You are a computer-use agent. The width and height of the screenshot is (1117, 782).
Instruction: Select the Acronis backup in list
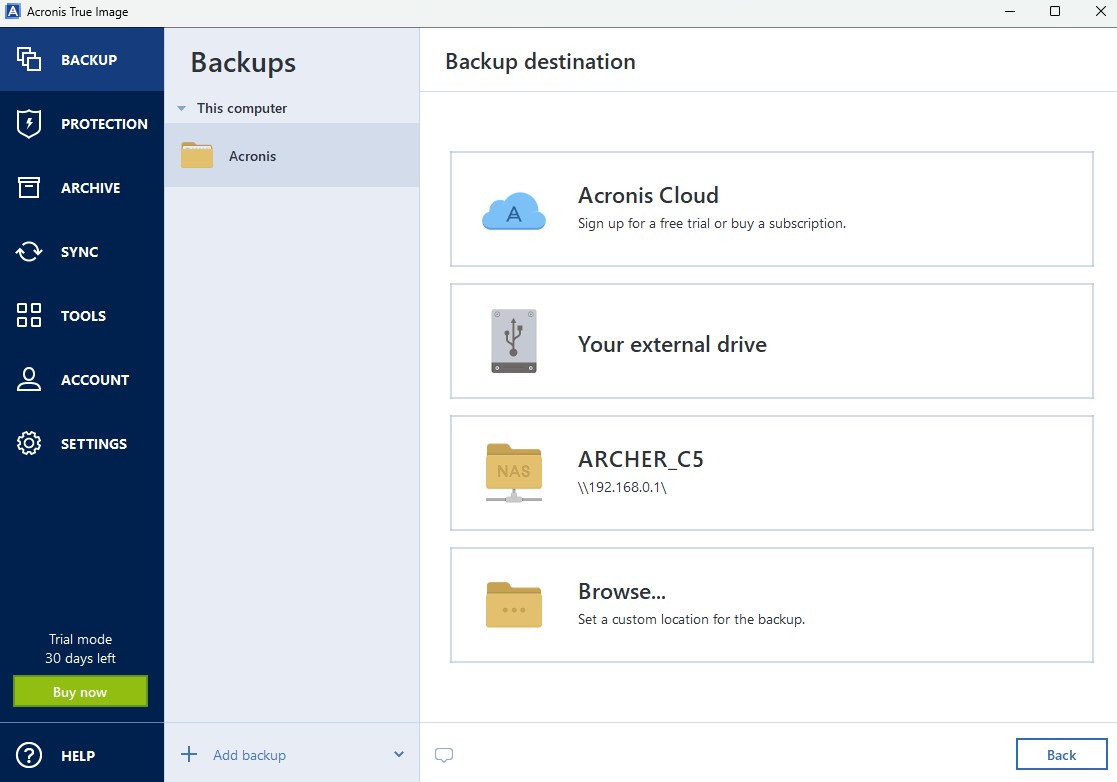click(291, 155)
